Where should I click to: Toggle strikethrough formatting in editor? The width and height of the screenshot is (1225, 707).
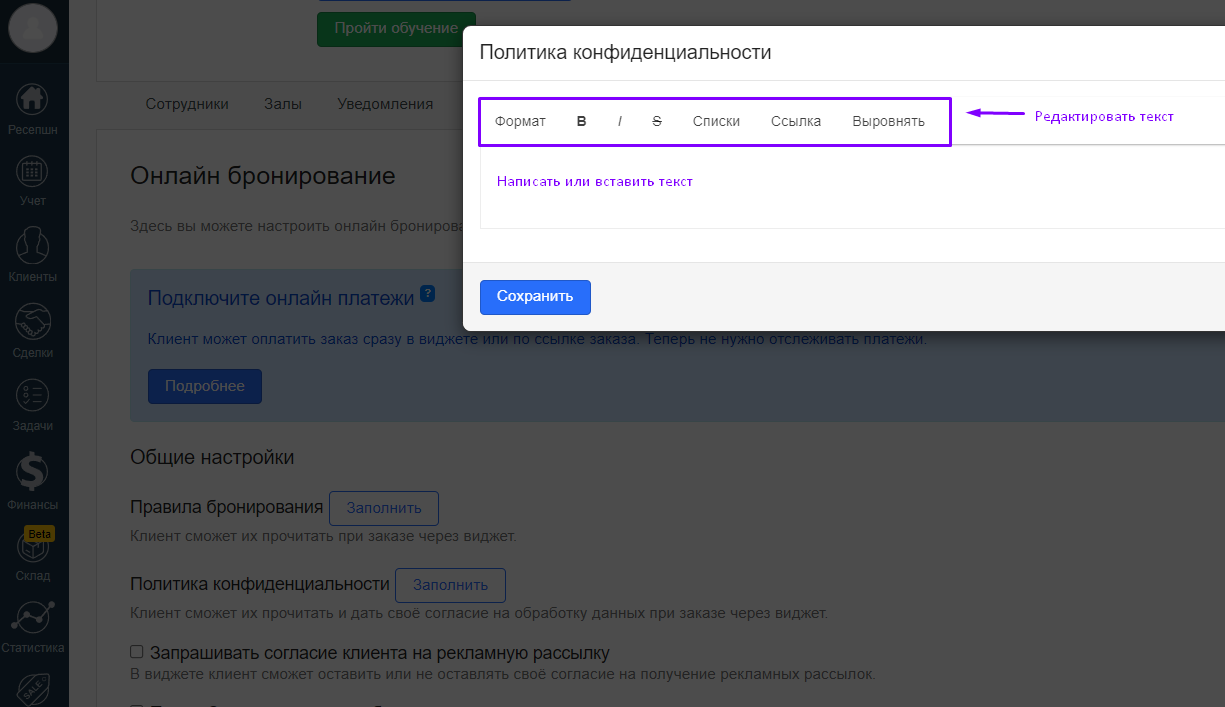(x=657, y=121)
